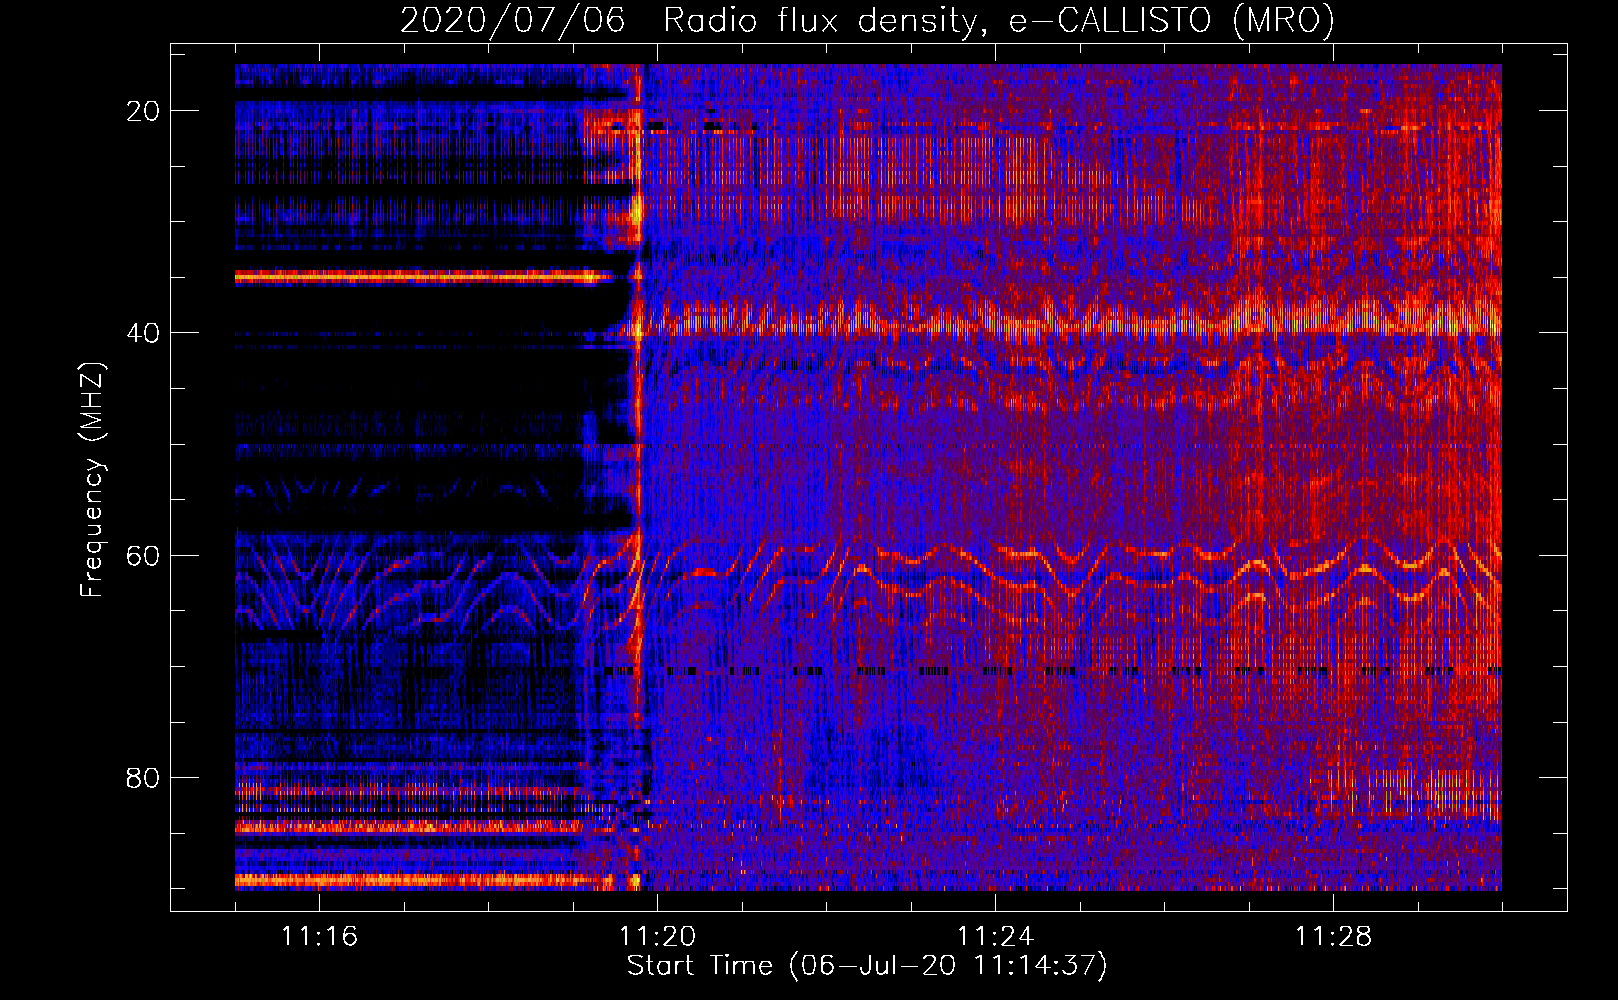This screenshot has height=1000, width=1618.
Task: Click the wavy 60 MHz trace near 11:25
Action: pos(1068,560)
